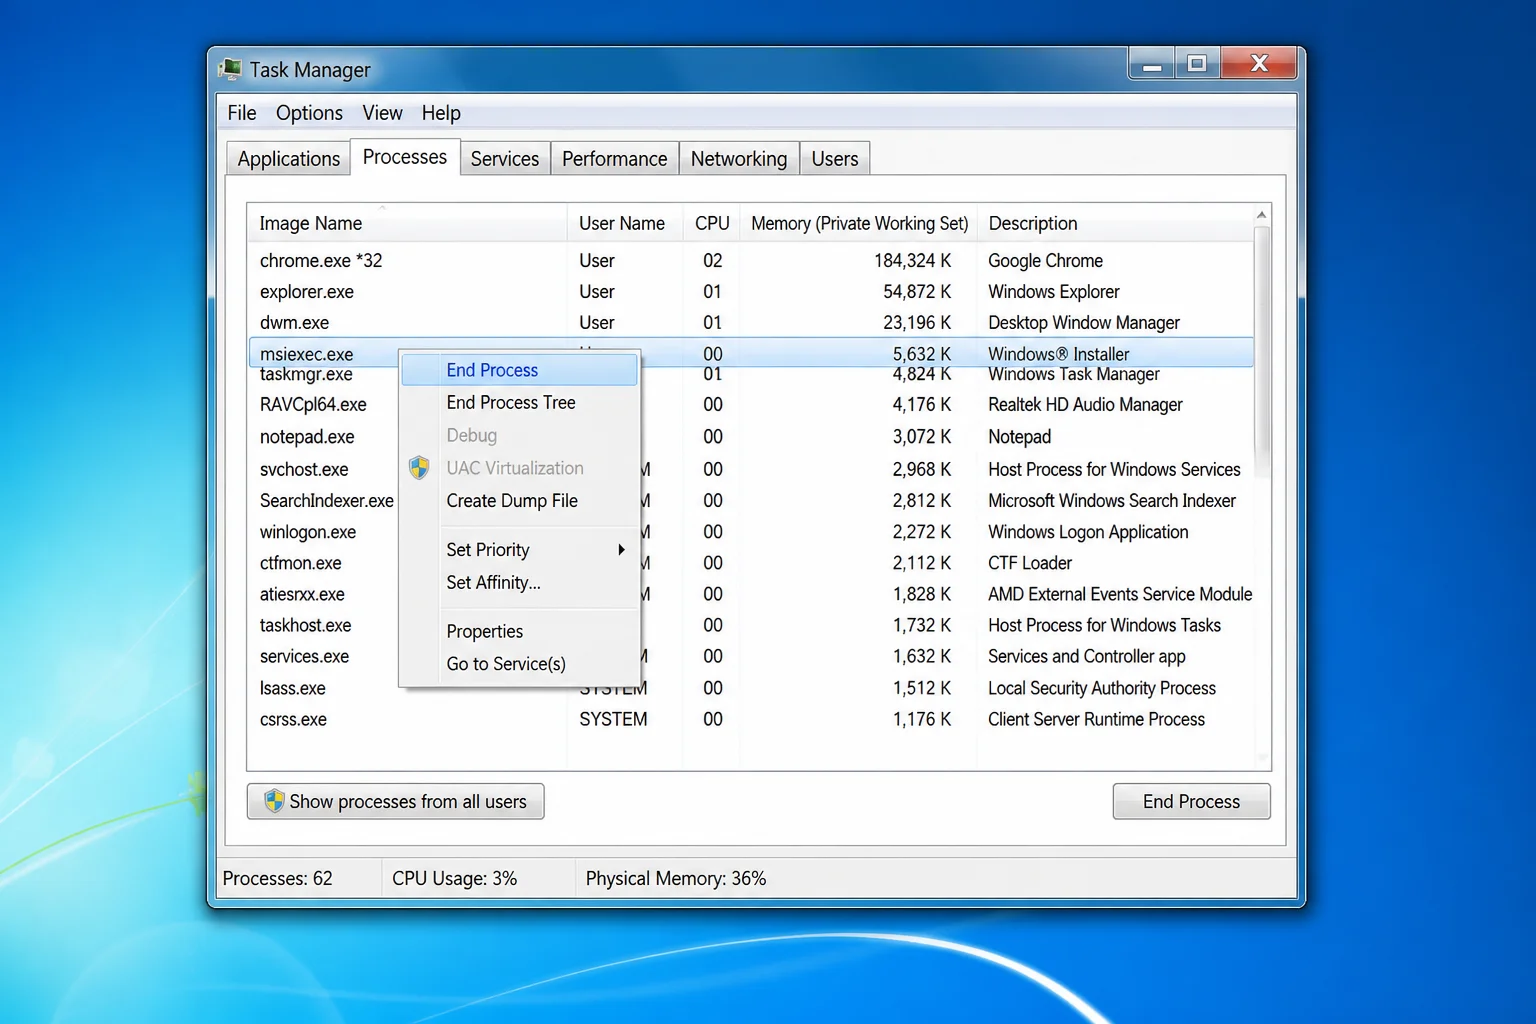Image resolution: width=1536 pixels, height=1024 pixels.
Task: Open the Options menu
Action: [309, 113]
